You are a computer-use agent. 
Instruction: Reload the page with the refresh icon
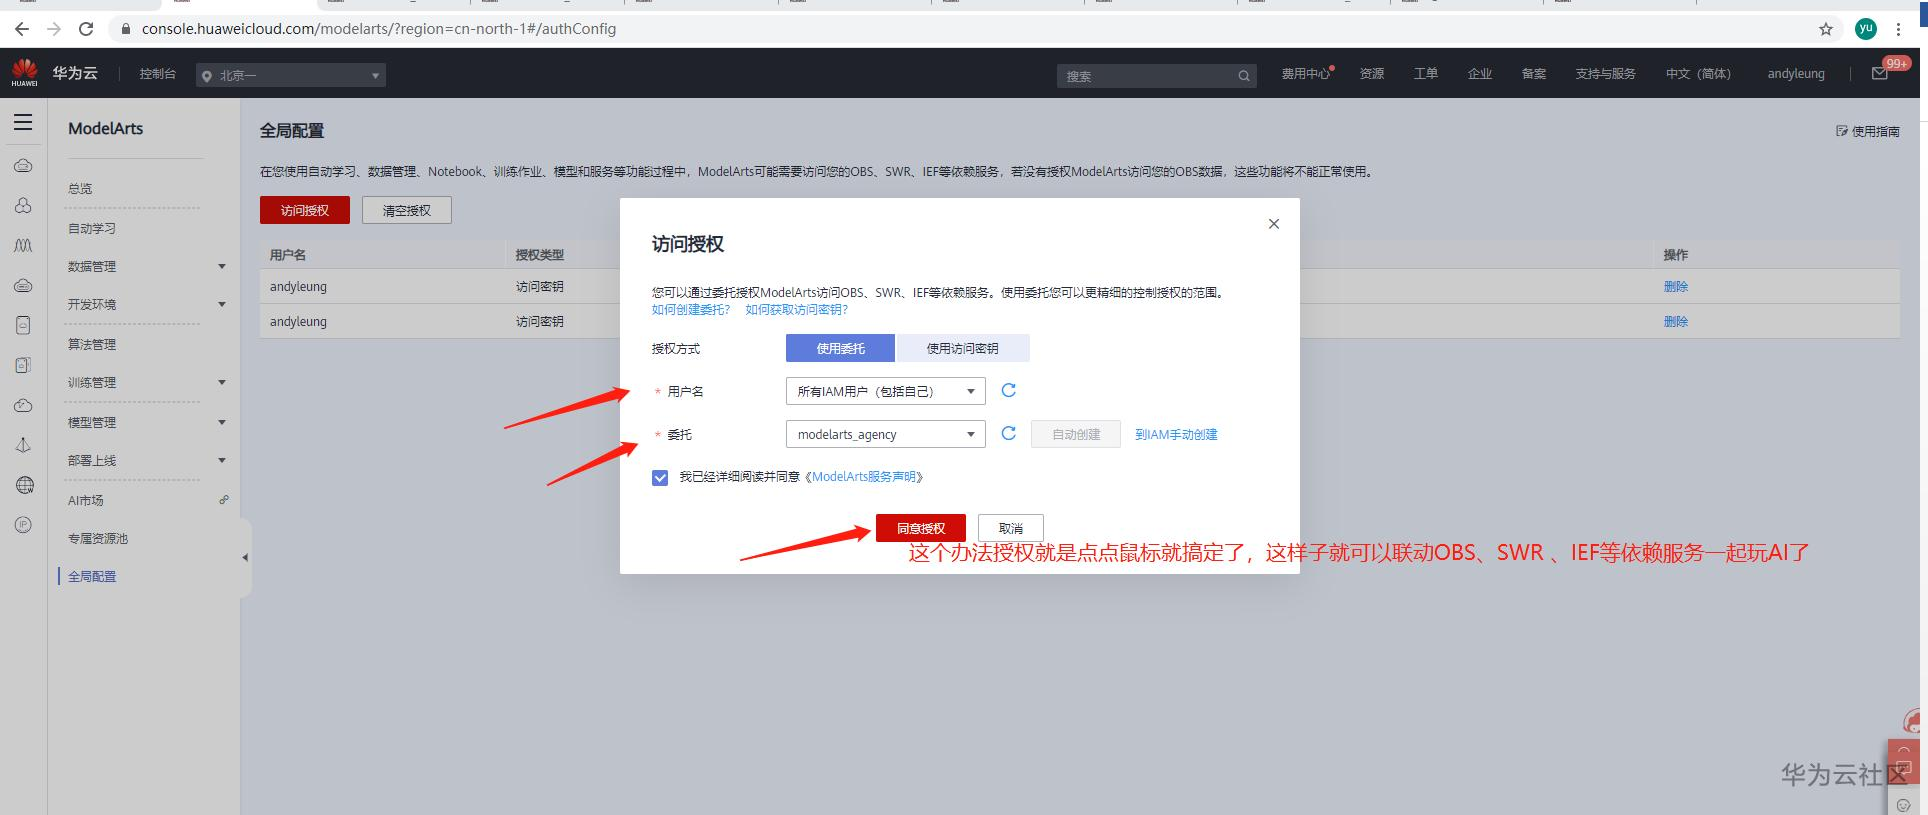[86, 29]
